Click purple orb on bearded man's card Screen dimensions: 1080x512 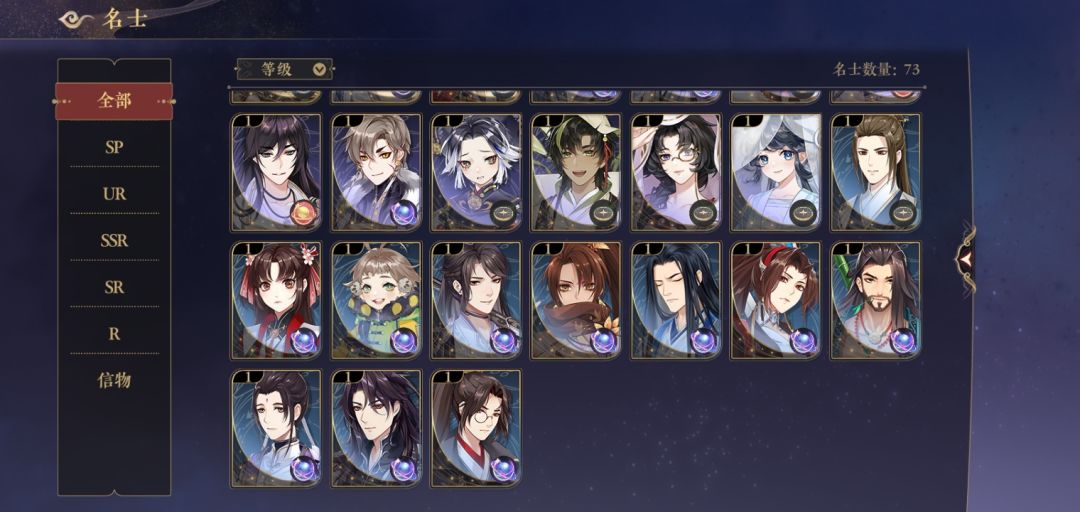coord(903,341)
